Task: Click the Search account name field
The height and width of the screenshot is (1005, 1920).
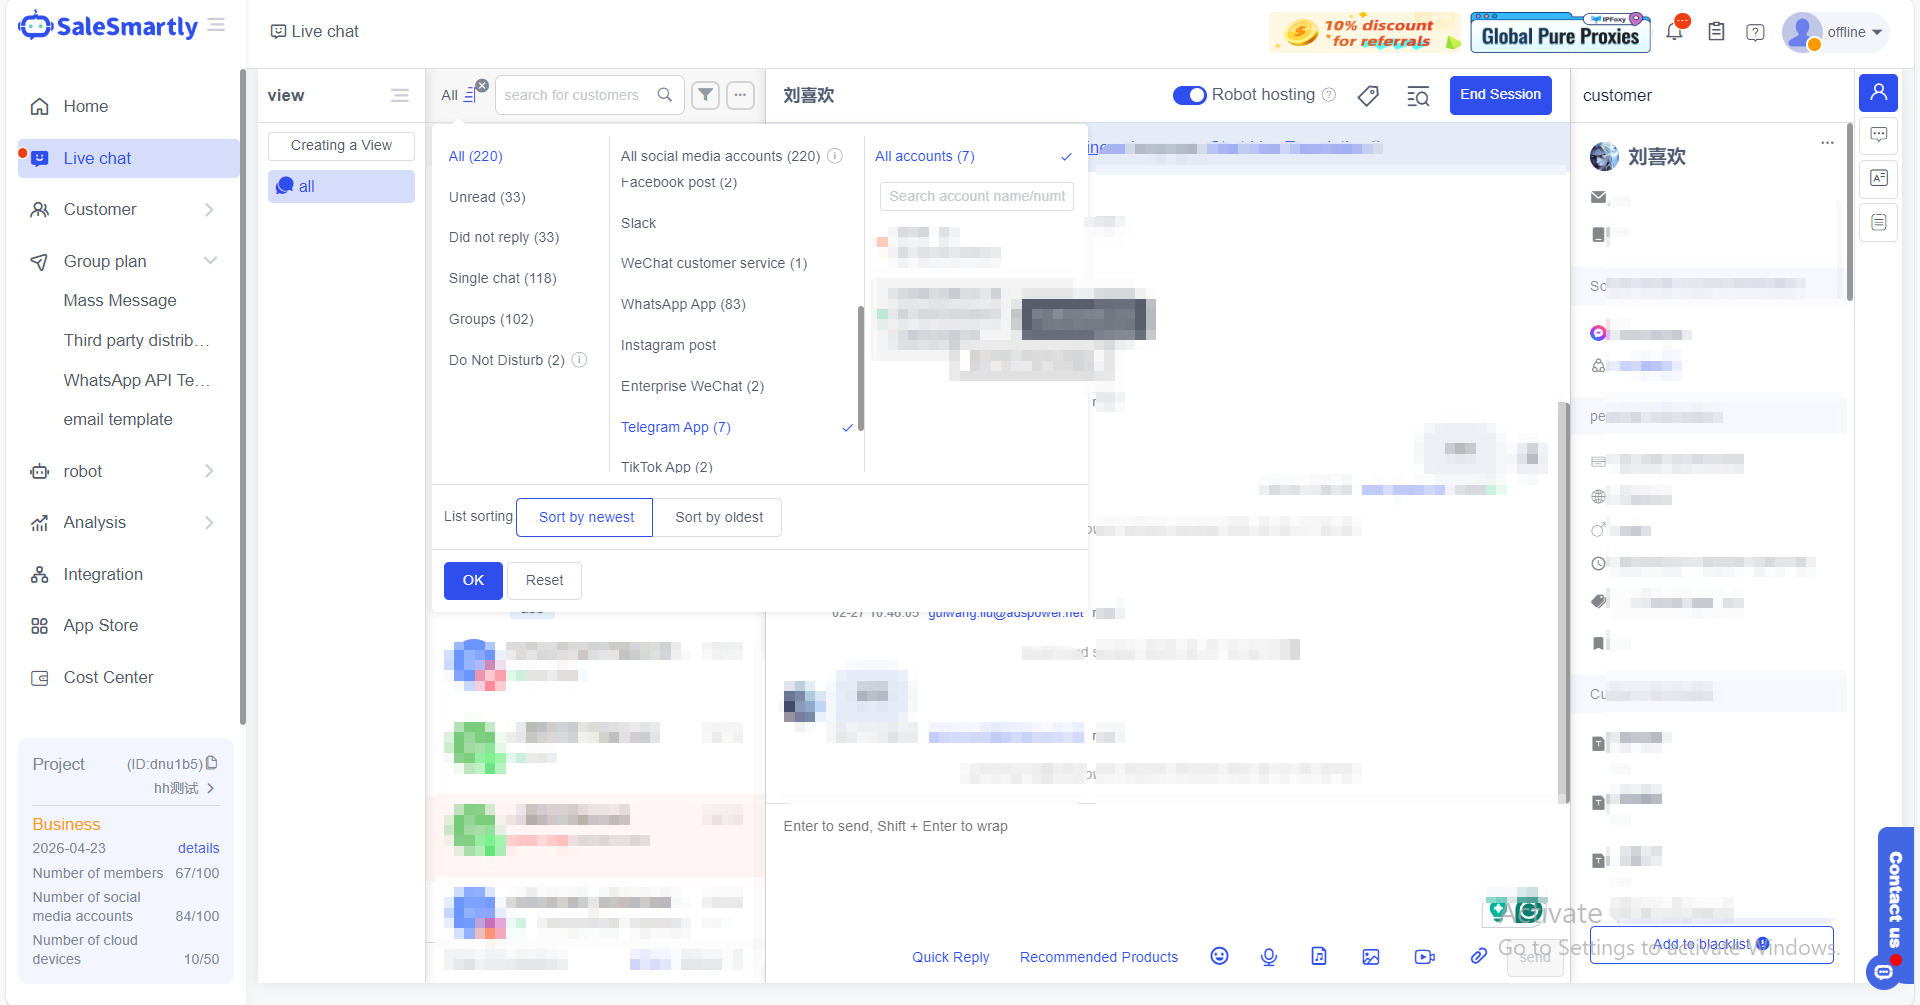Action: (976, 196)
